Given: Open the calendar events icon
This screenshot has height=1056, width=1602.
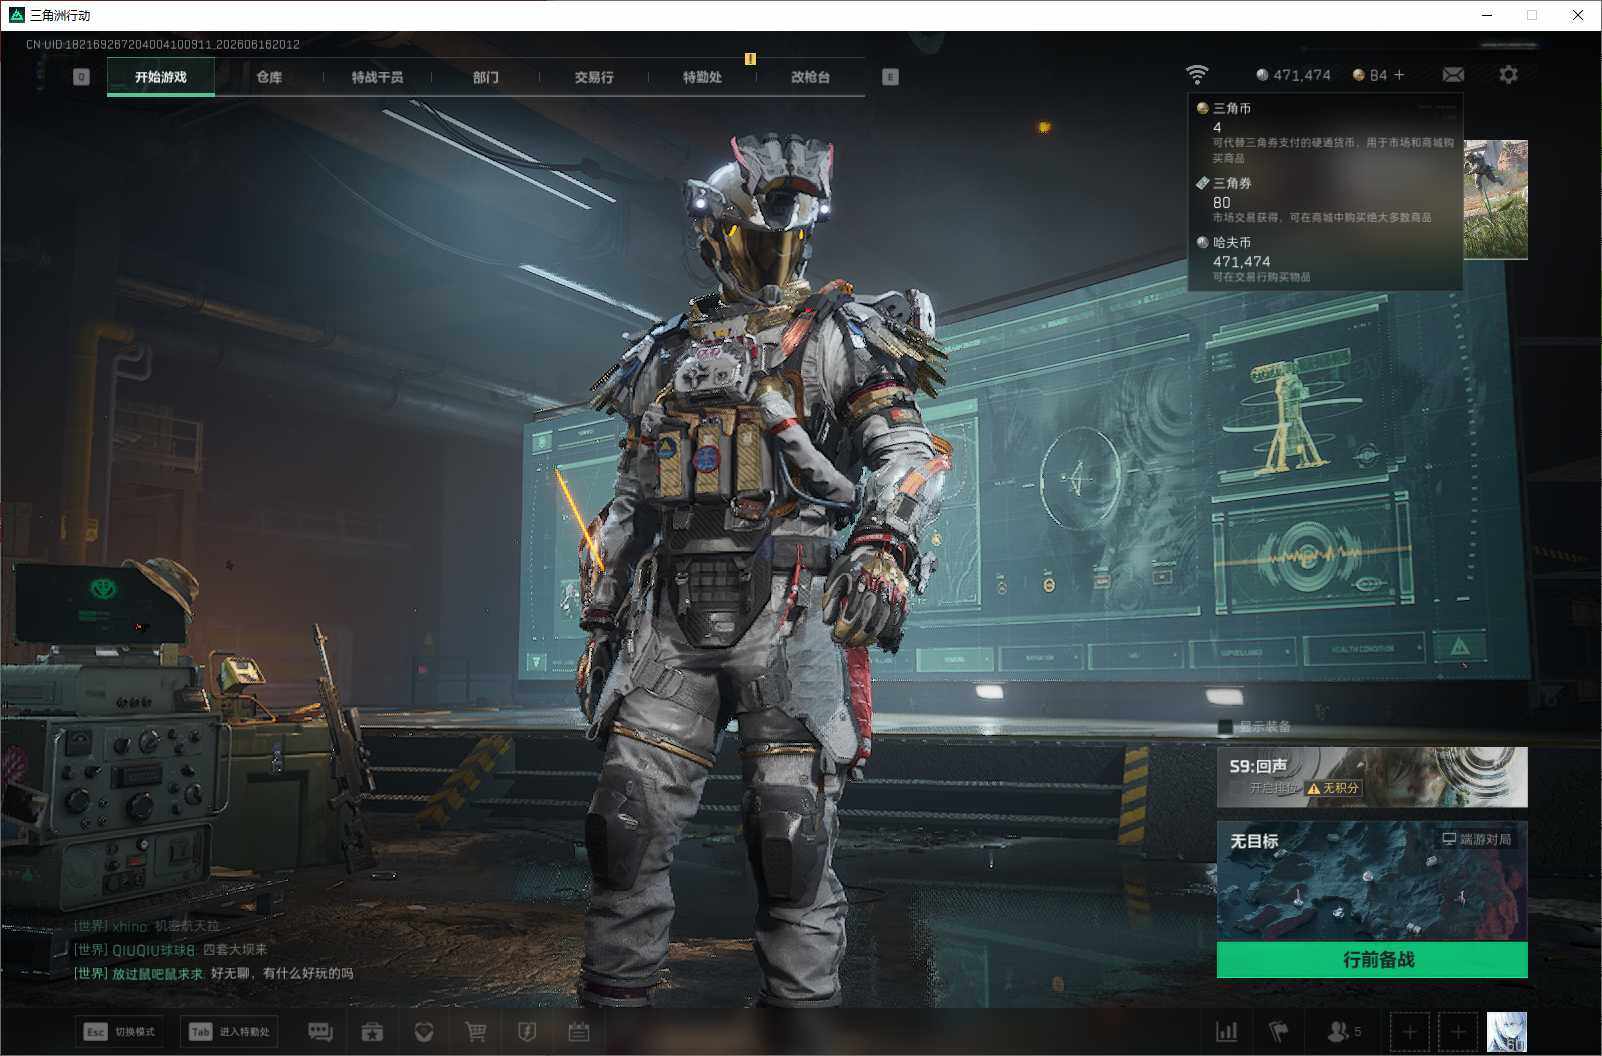Looking at the screenshot, I should pos(579,1032).
